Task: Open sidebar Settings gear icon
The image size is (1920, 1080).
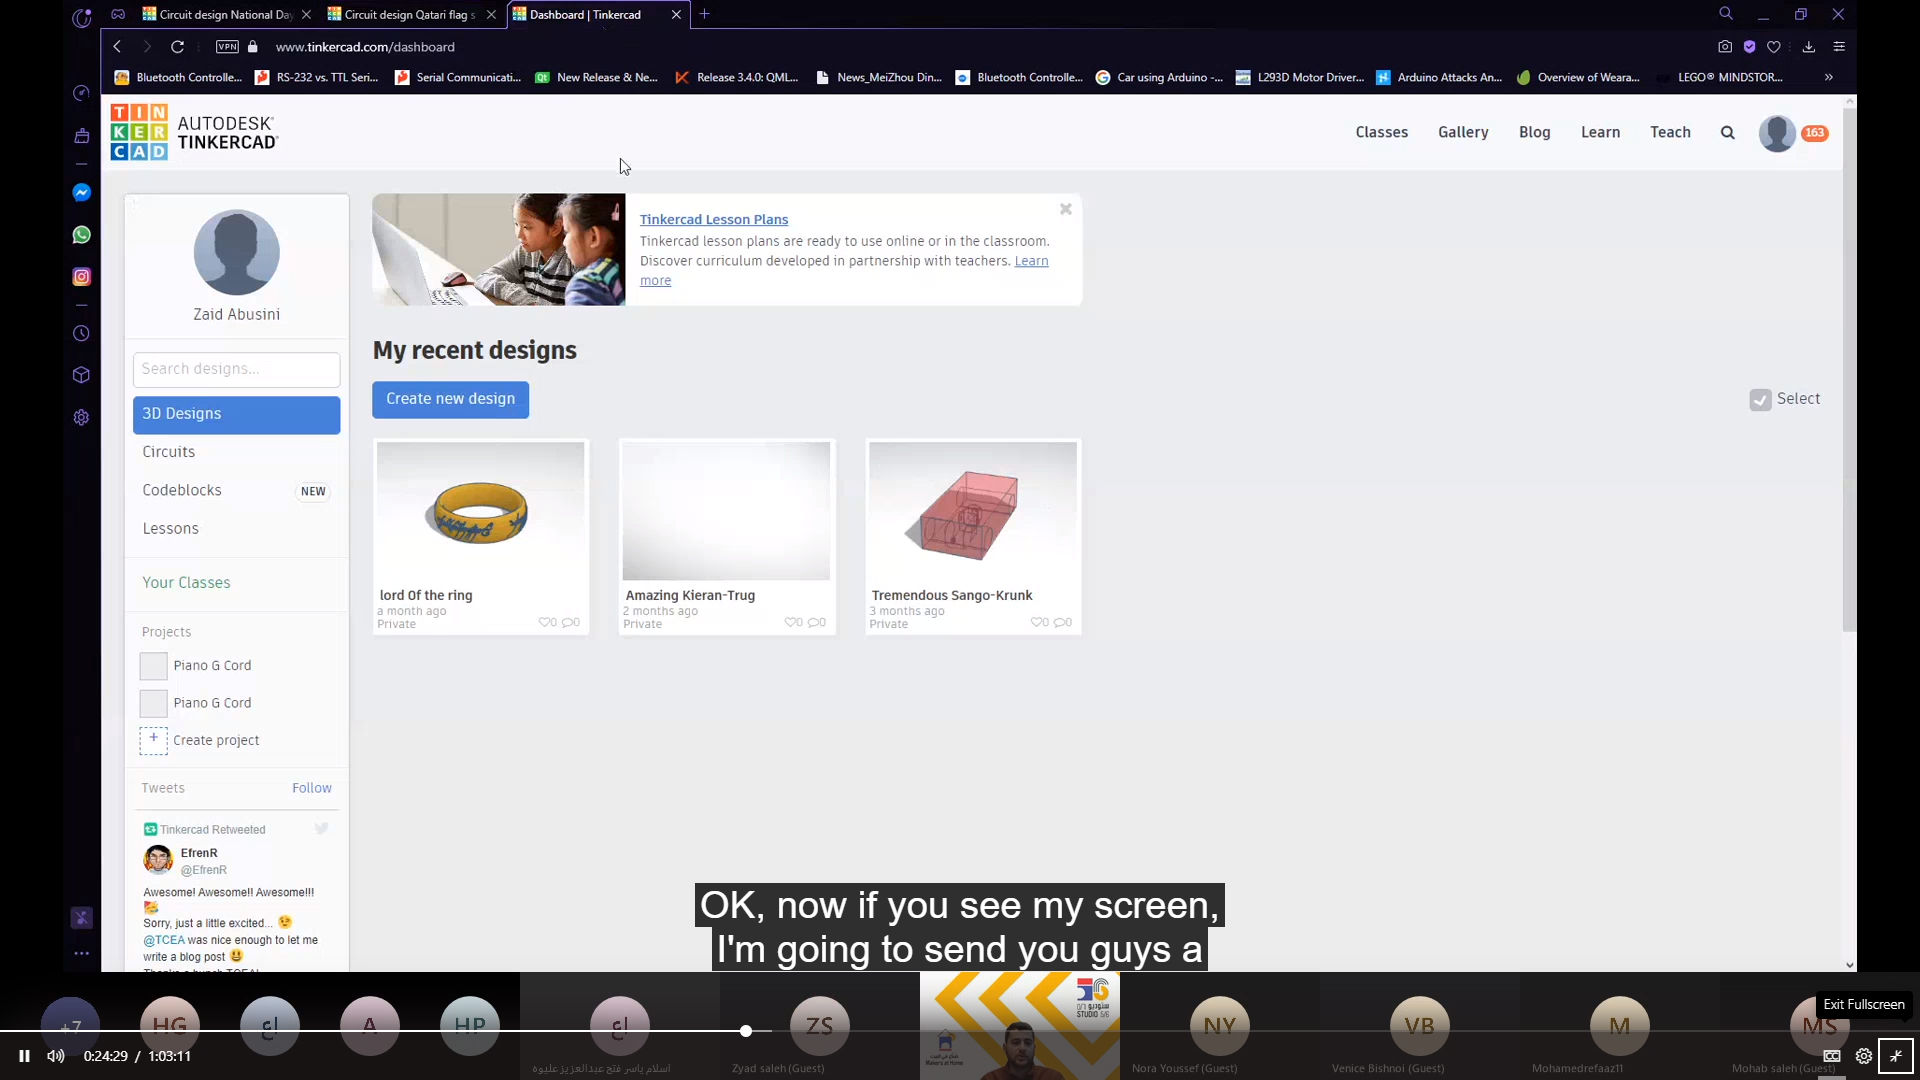Action: tap(82, 417)
